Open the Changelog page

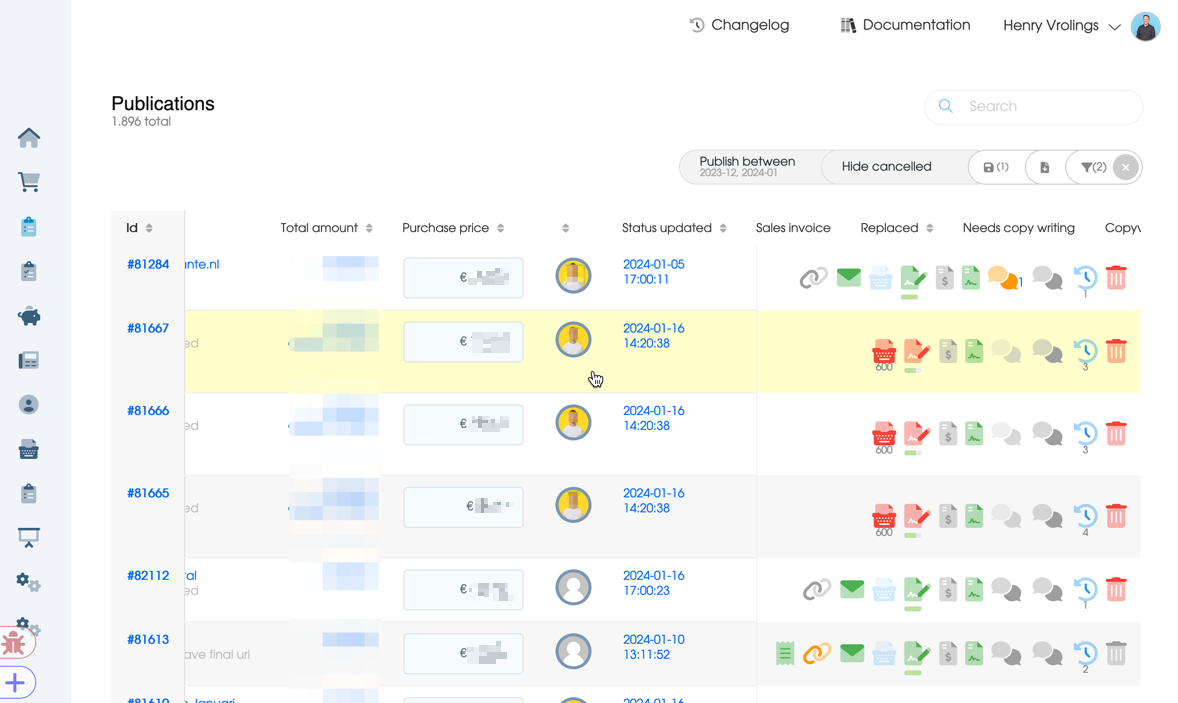739,25
